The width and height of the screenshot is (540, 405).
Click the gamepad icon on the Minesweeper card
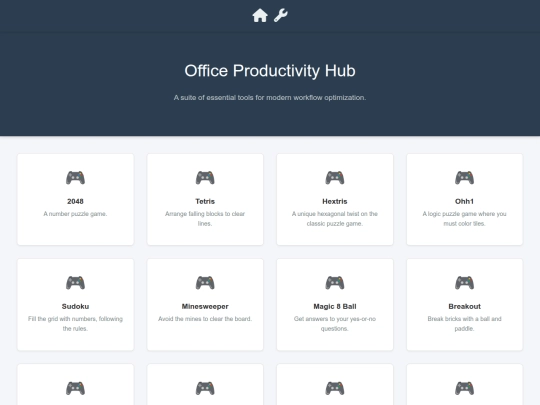(x=205, y=283)
